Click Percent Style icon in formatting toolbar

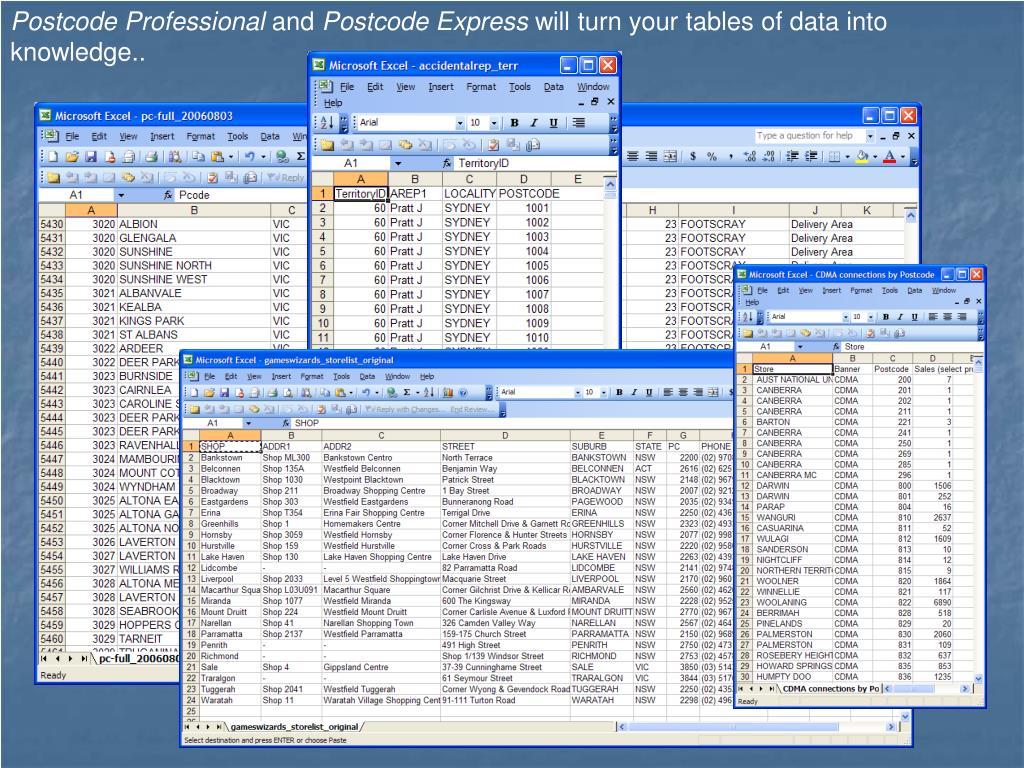[711, 156]
